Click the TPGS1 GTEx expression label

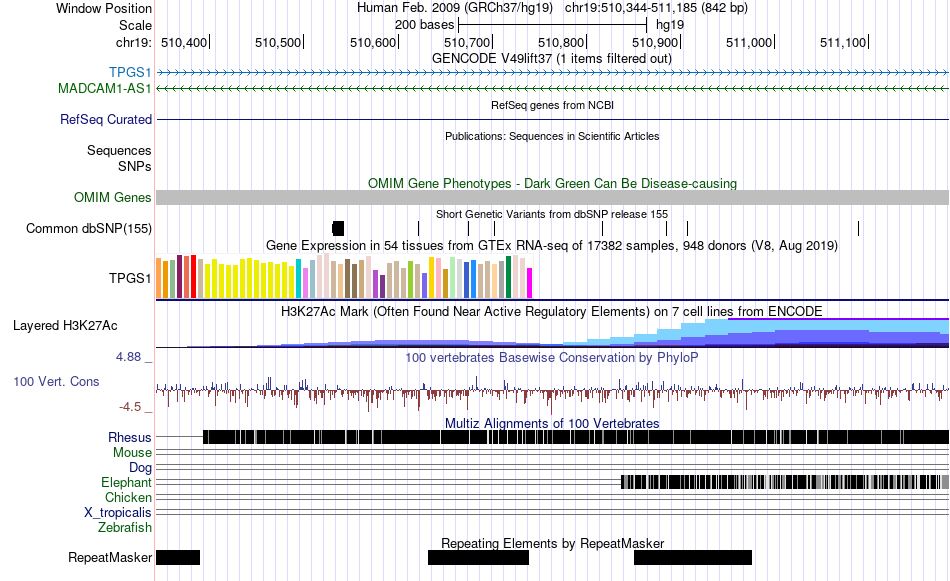click(130, 278)
